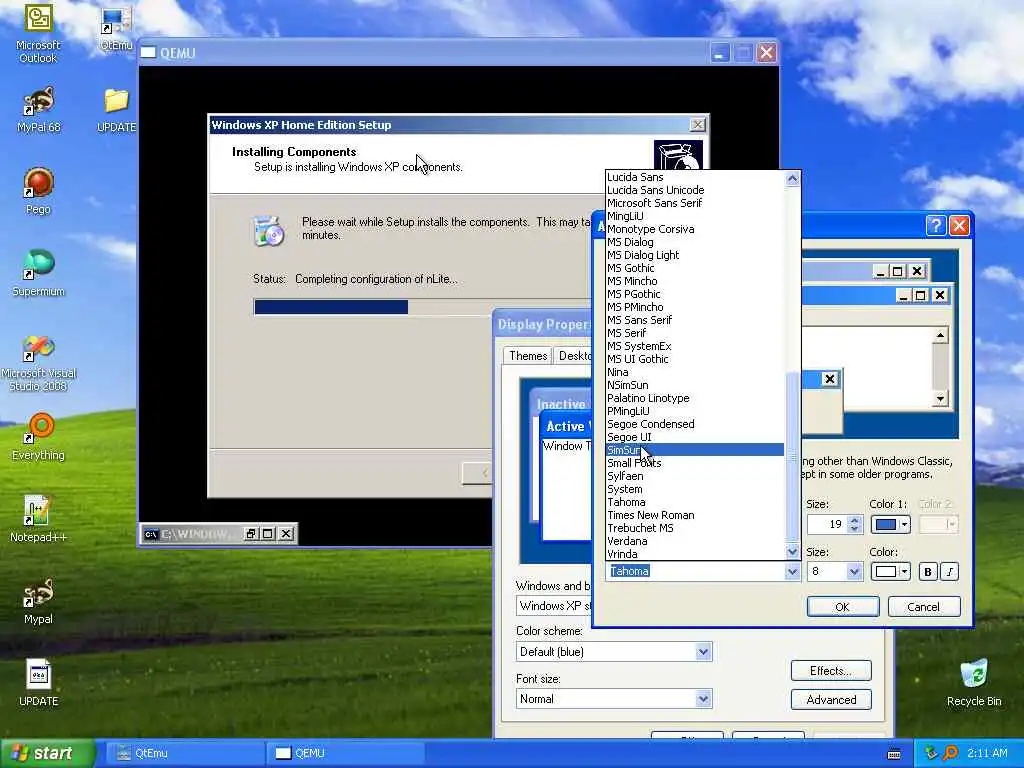Toggle Italic font button
This screenshot has width=1024, height=768.
tap(950, 572)
